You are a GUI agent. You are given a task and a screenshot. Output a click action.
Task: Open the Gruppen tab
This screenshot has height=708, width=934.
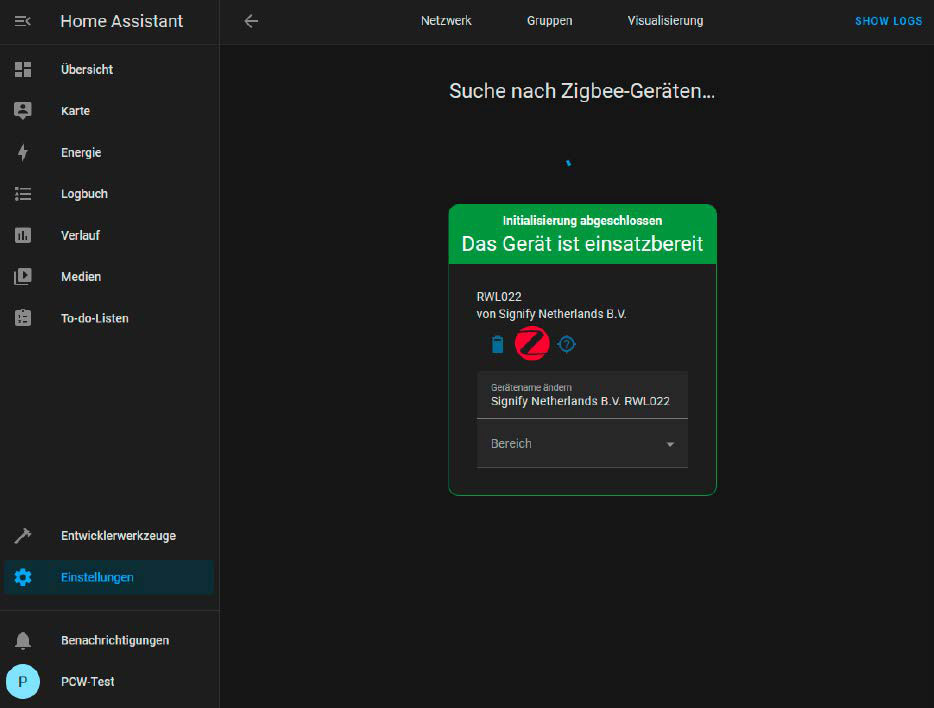coord(549,20)
